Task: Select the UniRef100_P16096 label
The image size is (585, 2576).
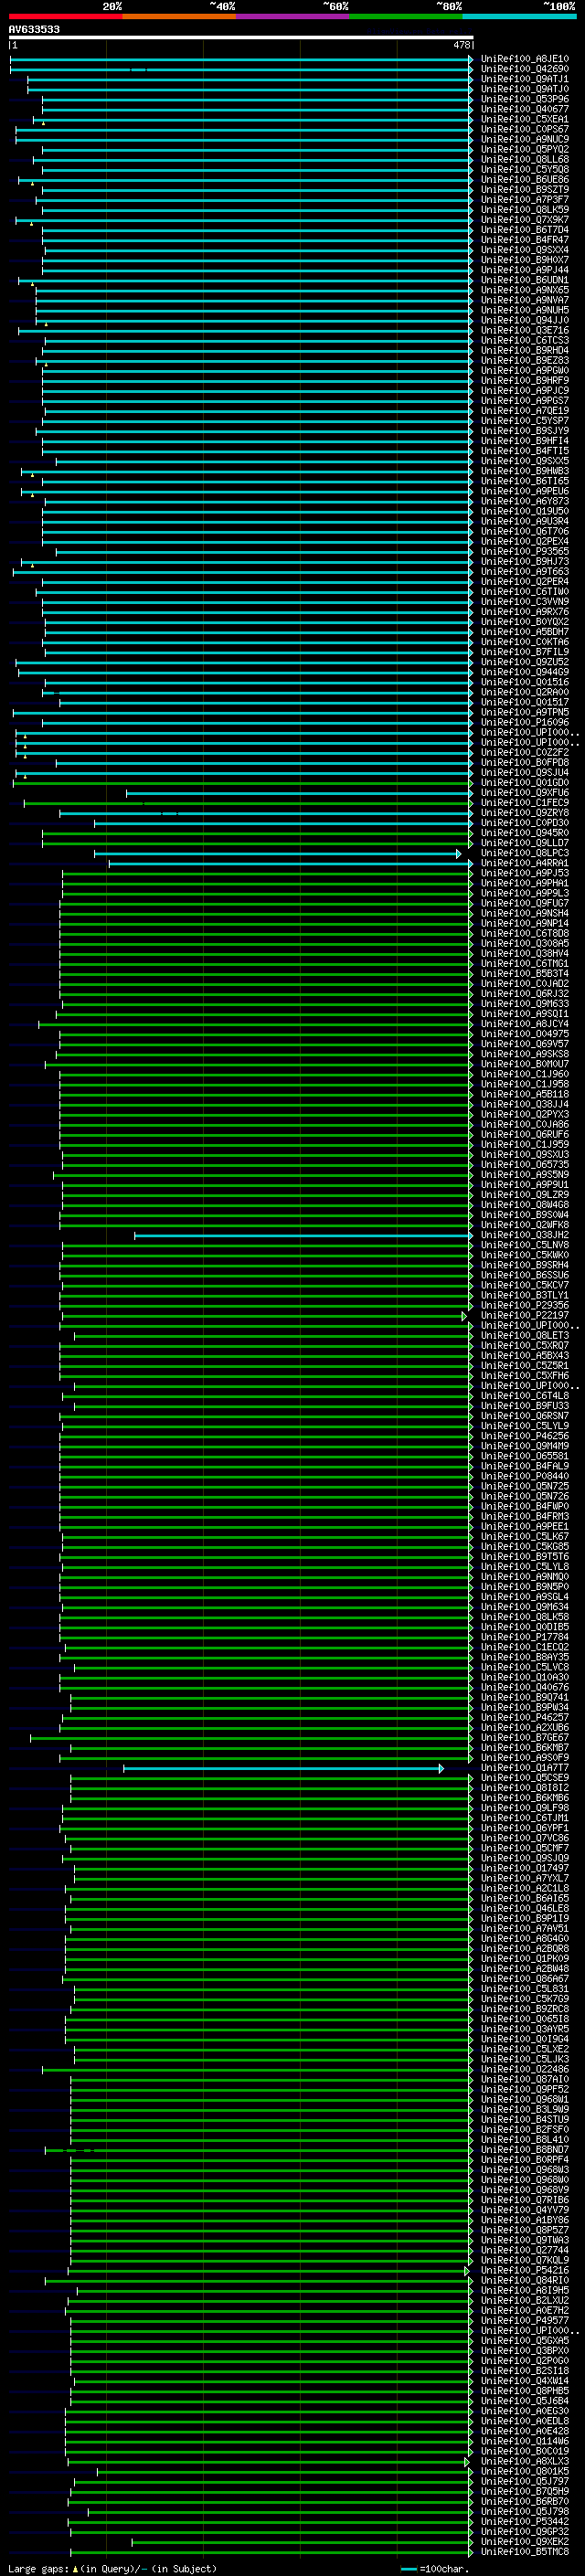Action: tap(524, 722)
